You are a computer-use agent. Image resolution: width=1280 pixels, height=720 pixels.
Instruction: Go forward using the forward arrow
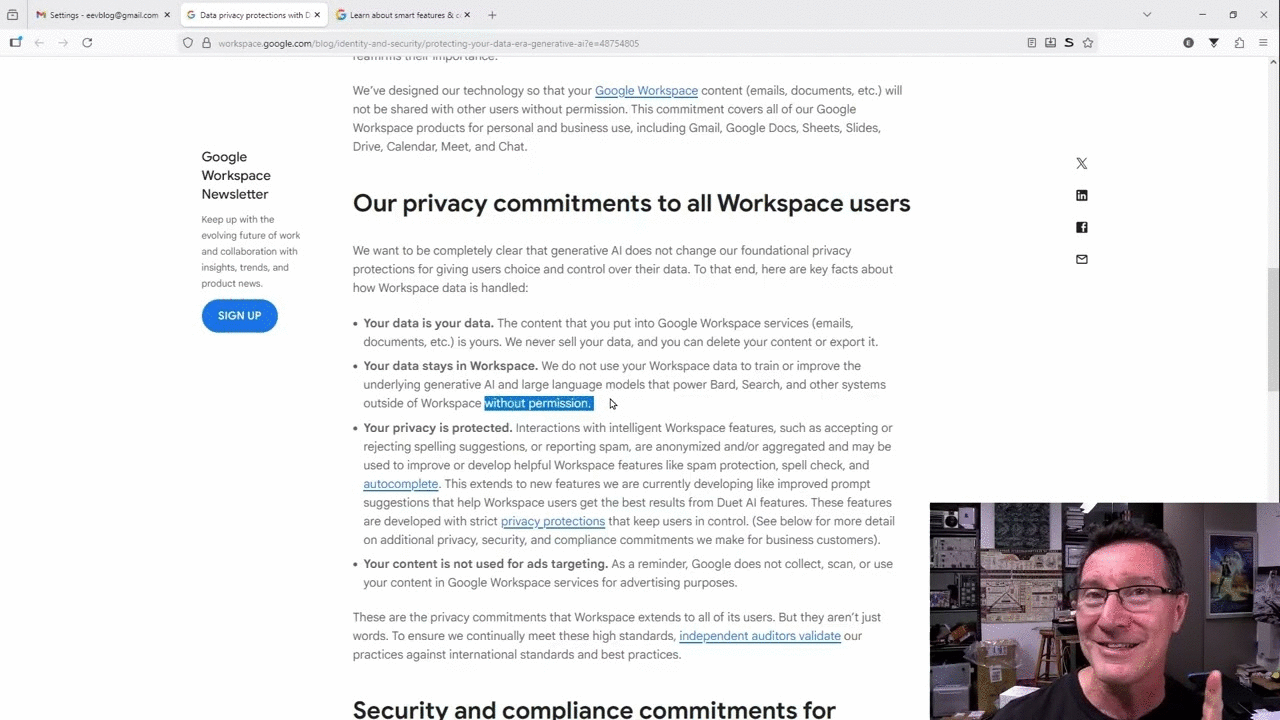pyautogui.click(x=63, y=42)
